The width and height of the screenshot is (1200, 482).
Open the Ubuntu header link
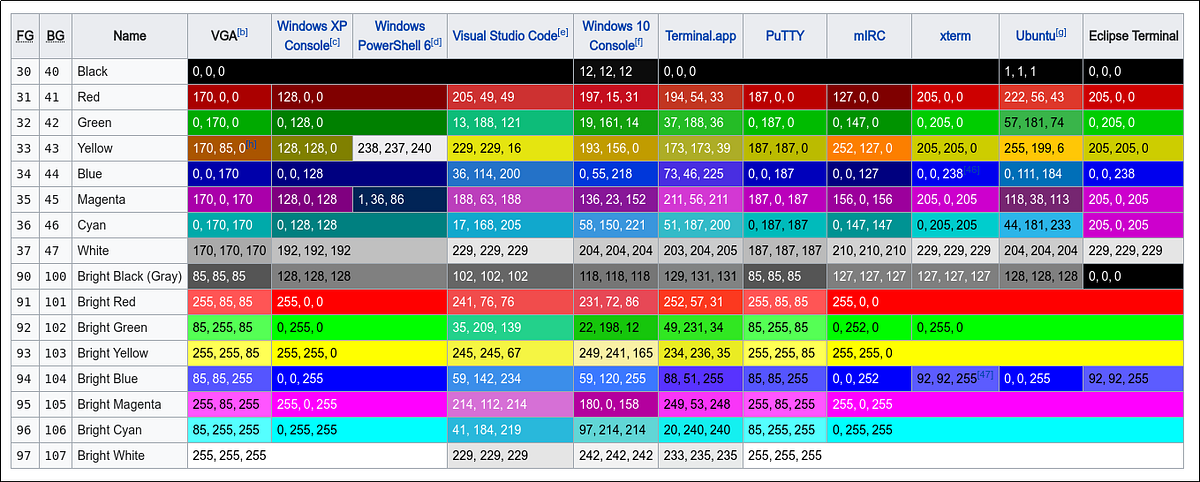pyautogui.click(x=1034, y=36)
